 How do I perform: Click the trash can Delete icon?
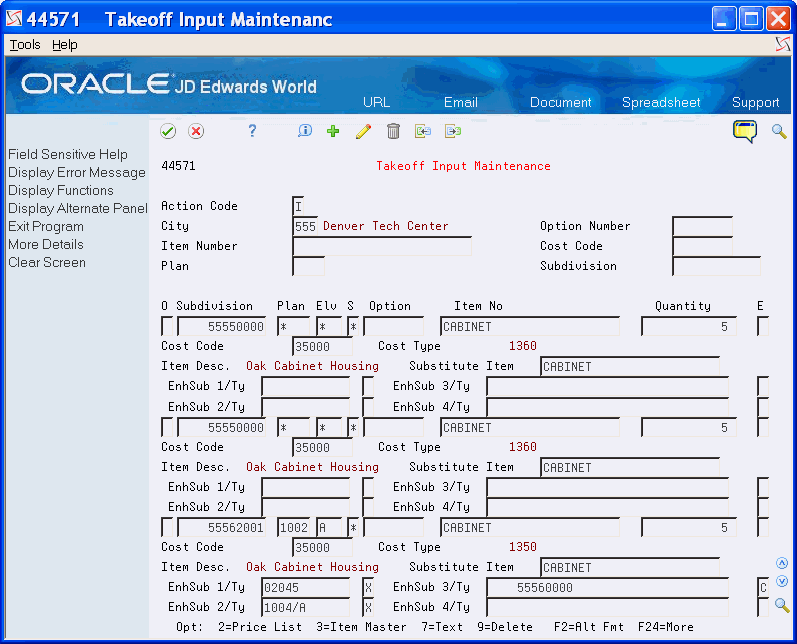[393, 131]
